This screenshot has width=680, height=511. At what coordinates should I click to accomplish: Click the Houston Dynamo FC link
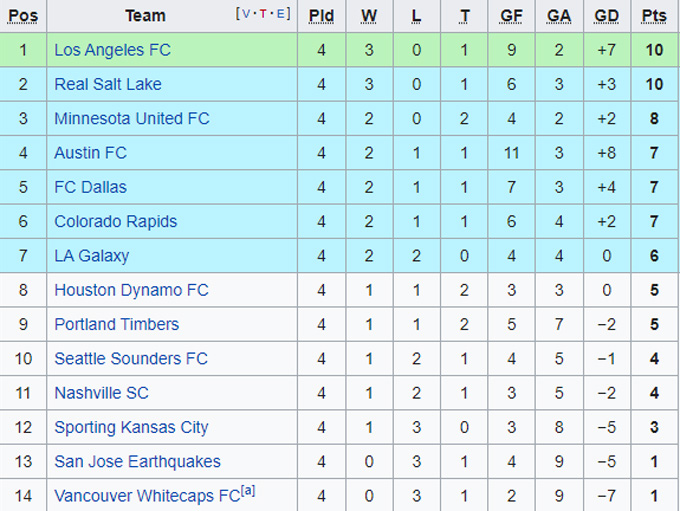[131, 290]
